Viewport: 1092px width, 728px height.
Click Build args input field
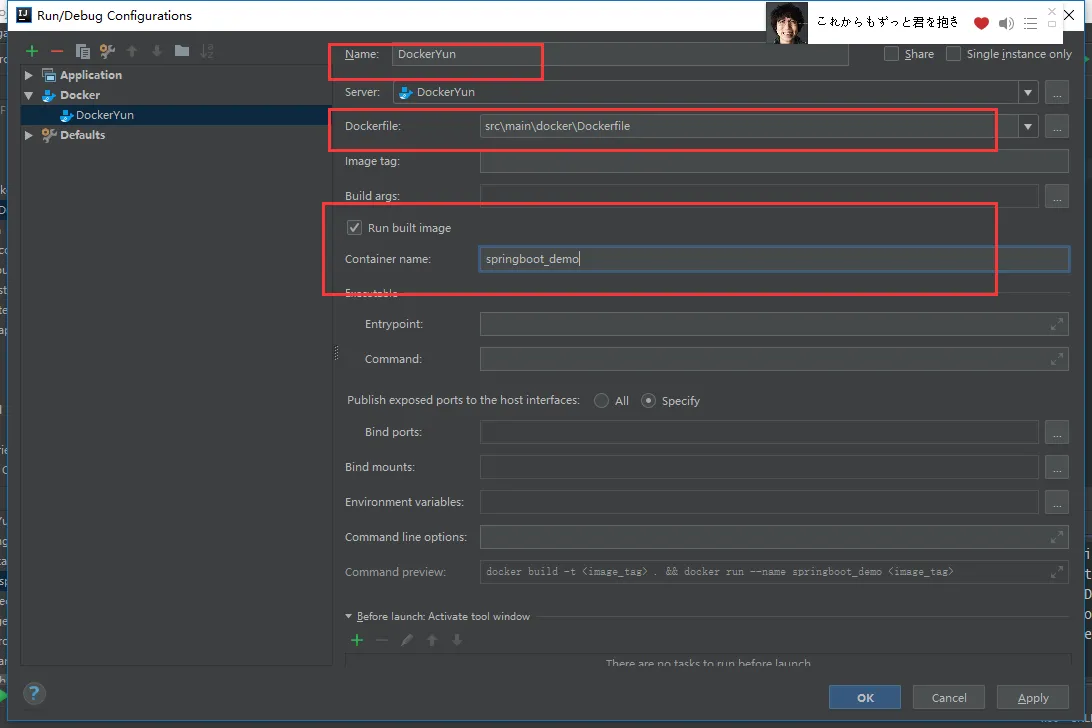click(x=759, y=196)
